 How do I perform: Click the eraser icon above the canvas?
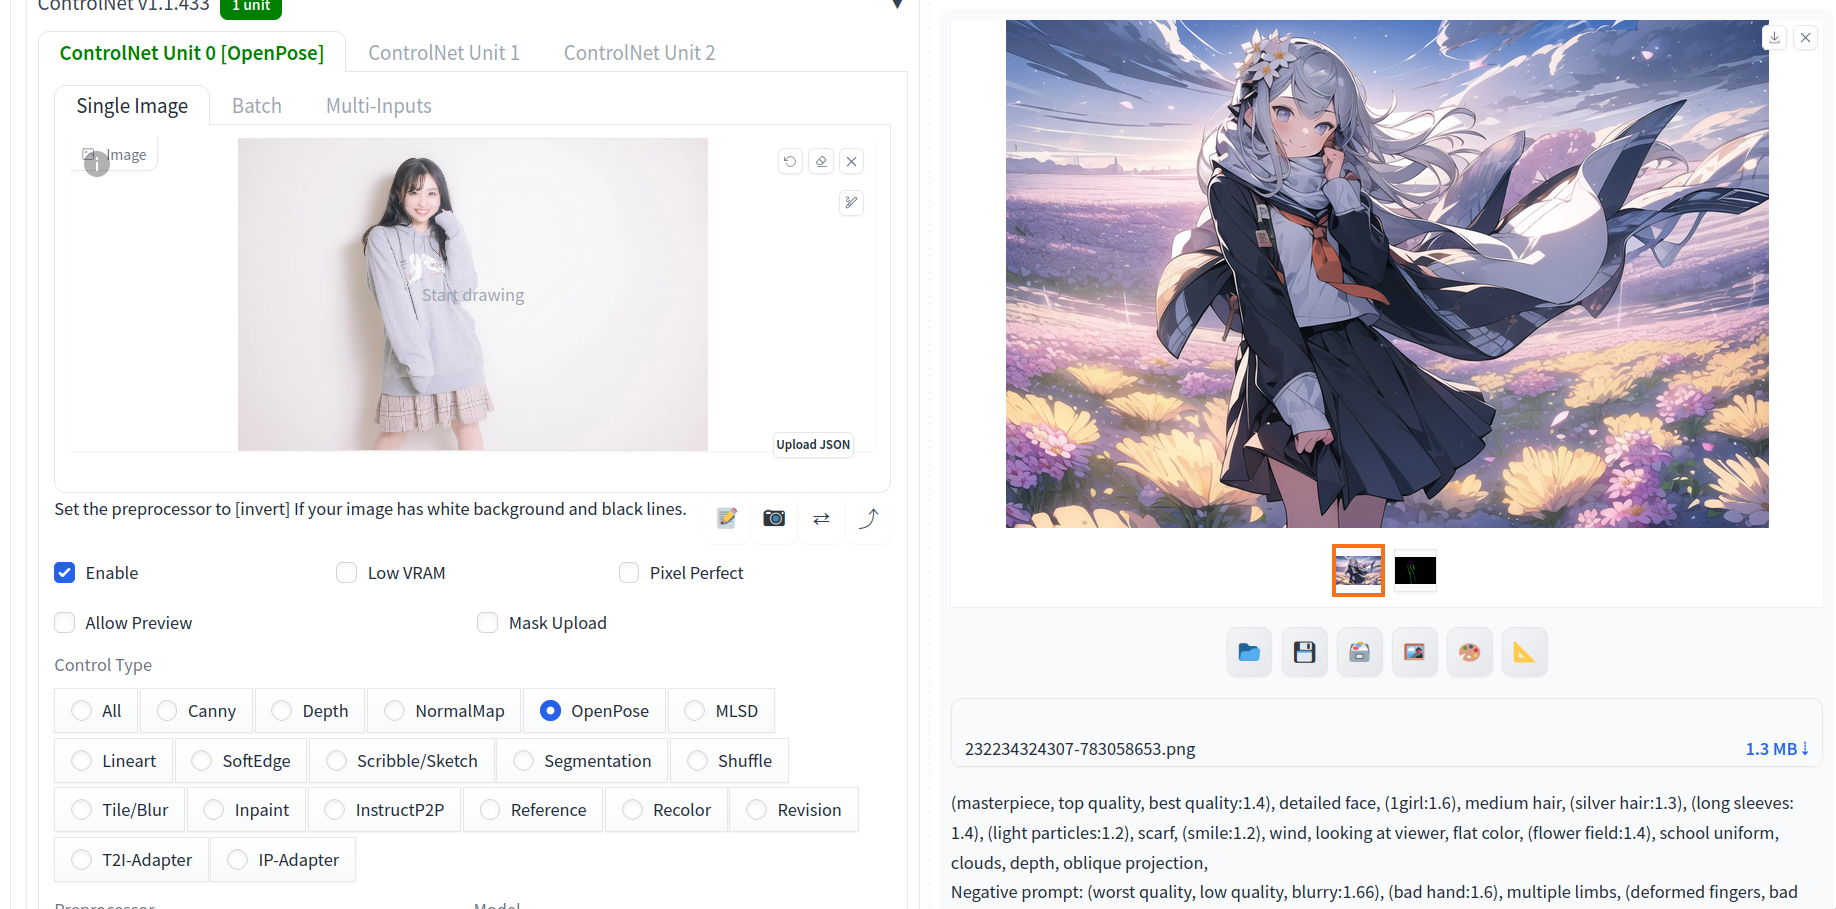coord(821,161)
